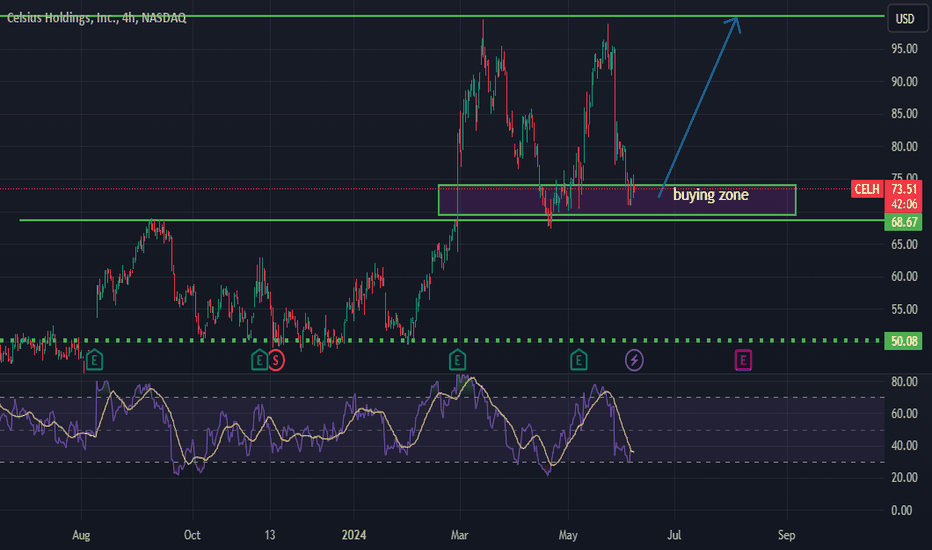The height and width of the screenshot is (550, 932).
Task: Click 85.00 on the price scale
Action: pos(904,114)
